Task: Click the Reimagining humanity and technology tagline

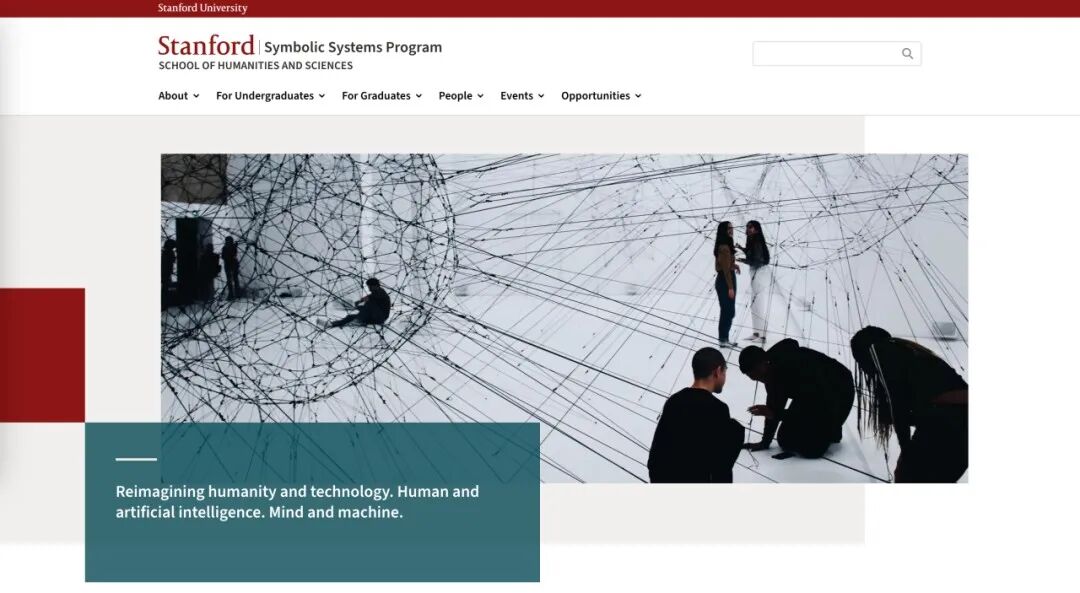Action: click(x=298, y=502)
